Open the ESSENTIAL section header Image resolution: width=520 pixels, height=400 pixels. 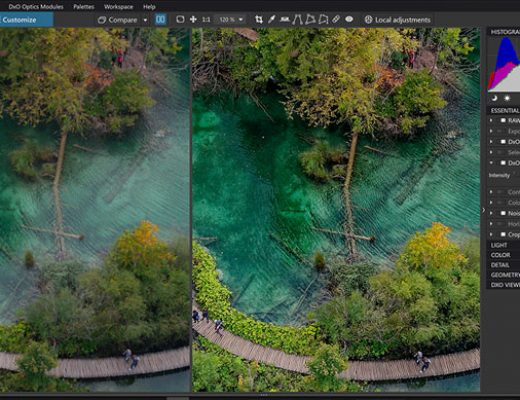(504, 110)
